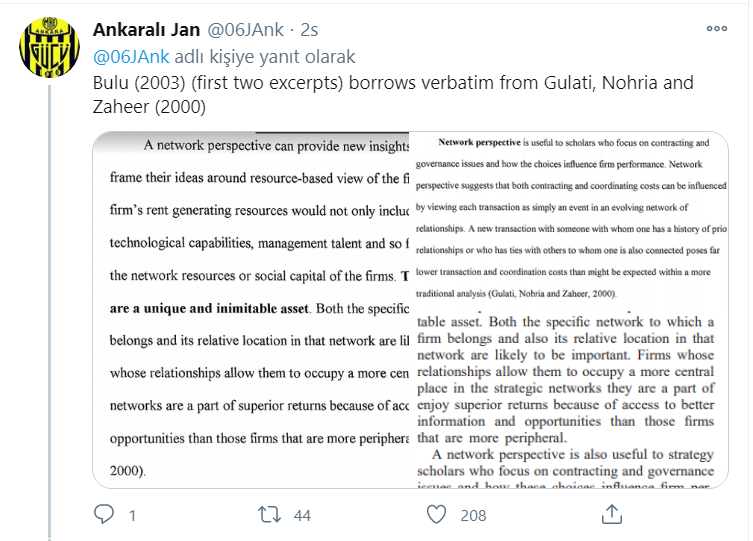Open the share upload icon

click(x=611, y=514)
